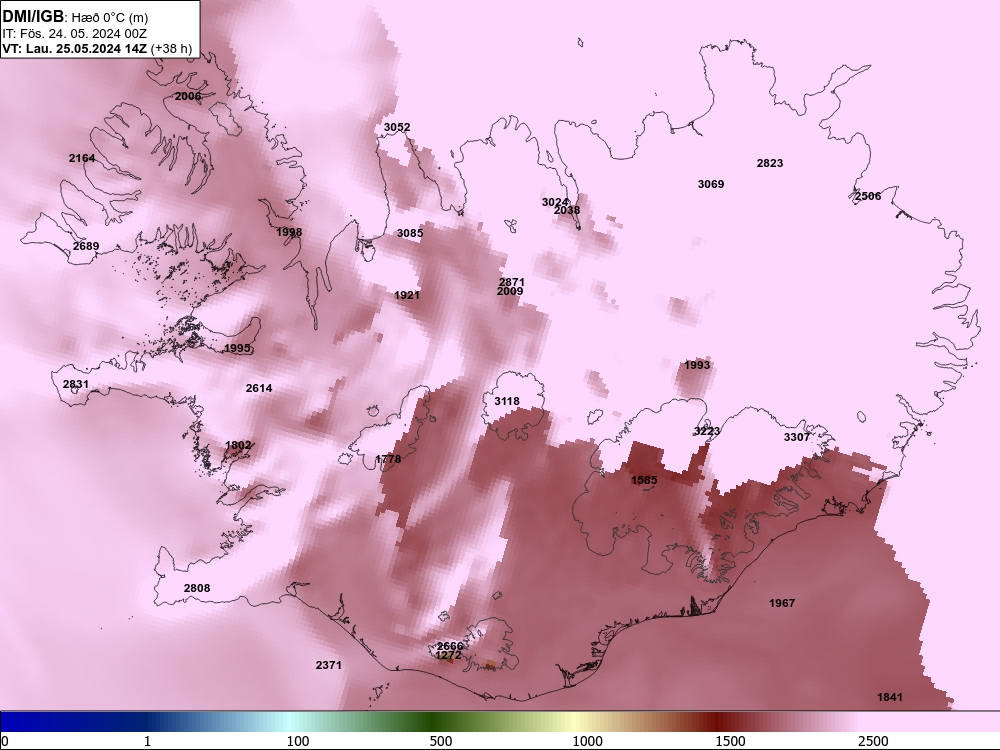Click the map value 1778

click(x=388, y=459)
